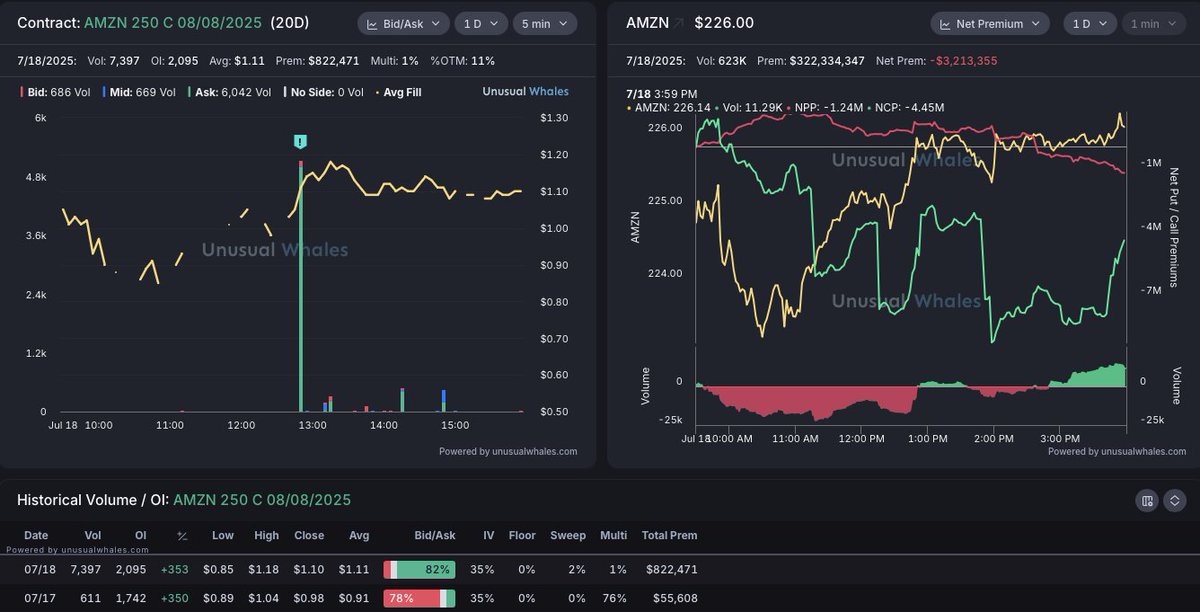Sort the table by the Close column header
1200x612 pixels.
[x=309, y=535]
